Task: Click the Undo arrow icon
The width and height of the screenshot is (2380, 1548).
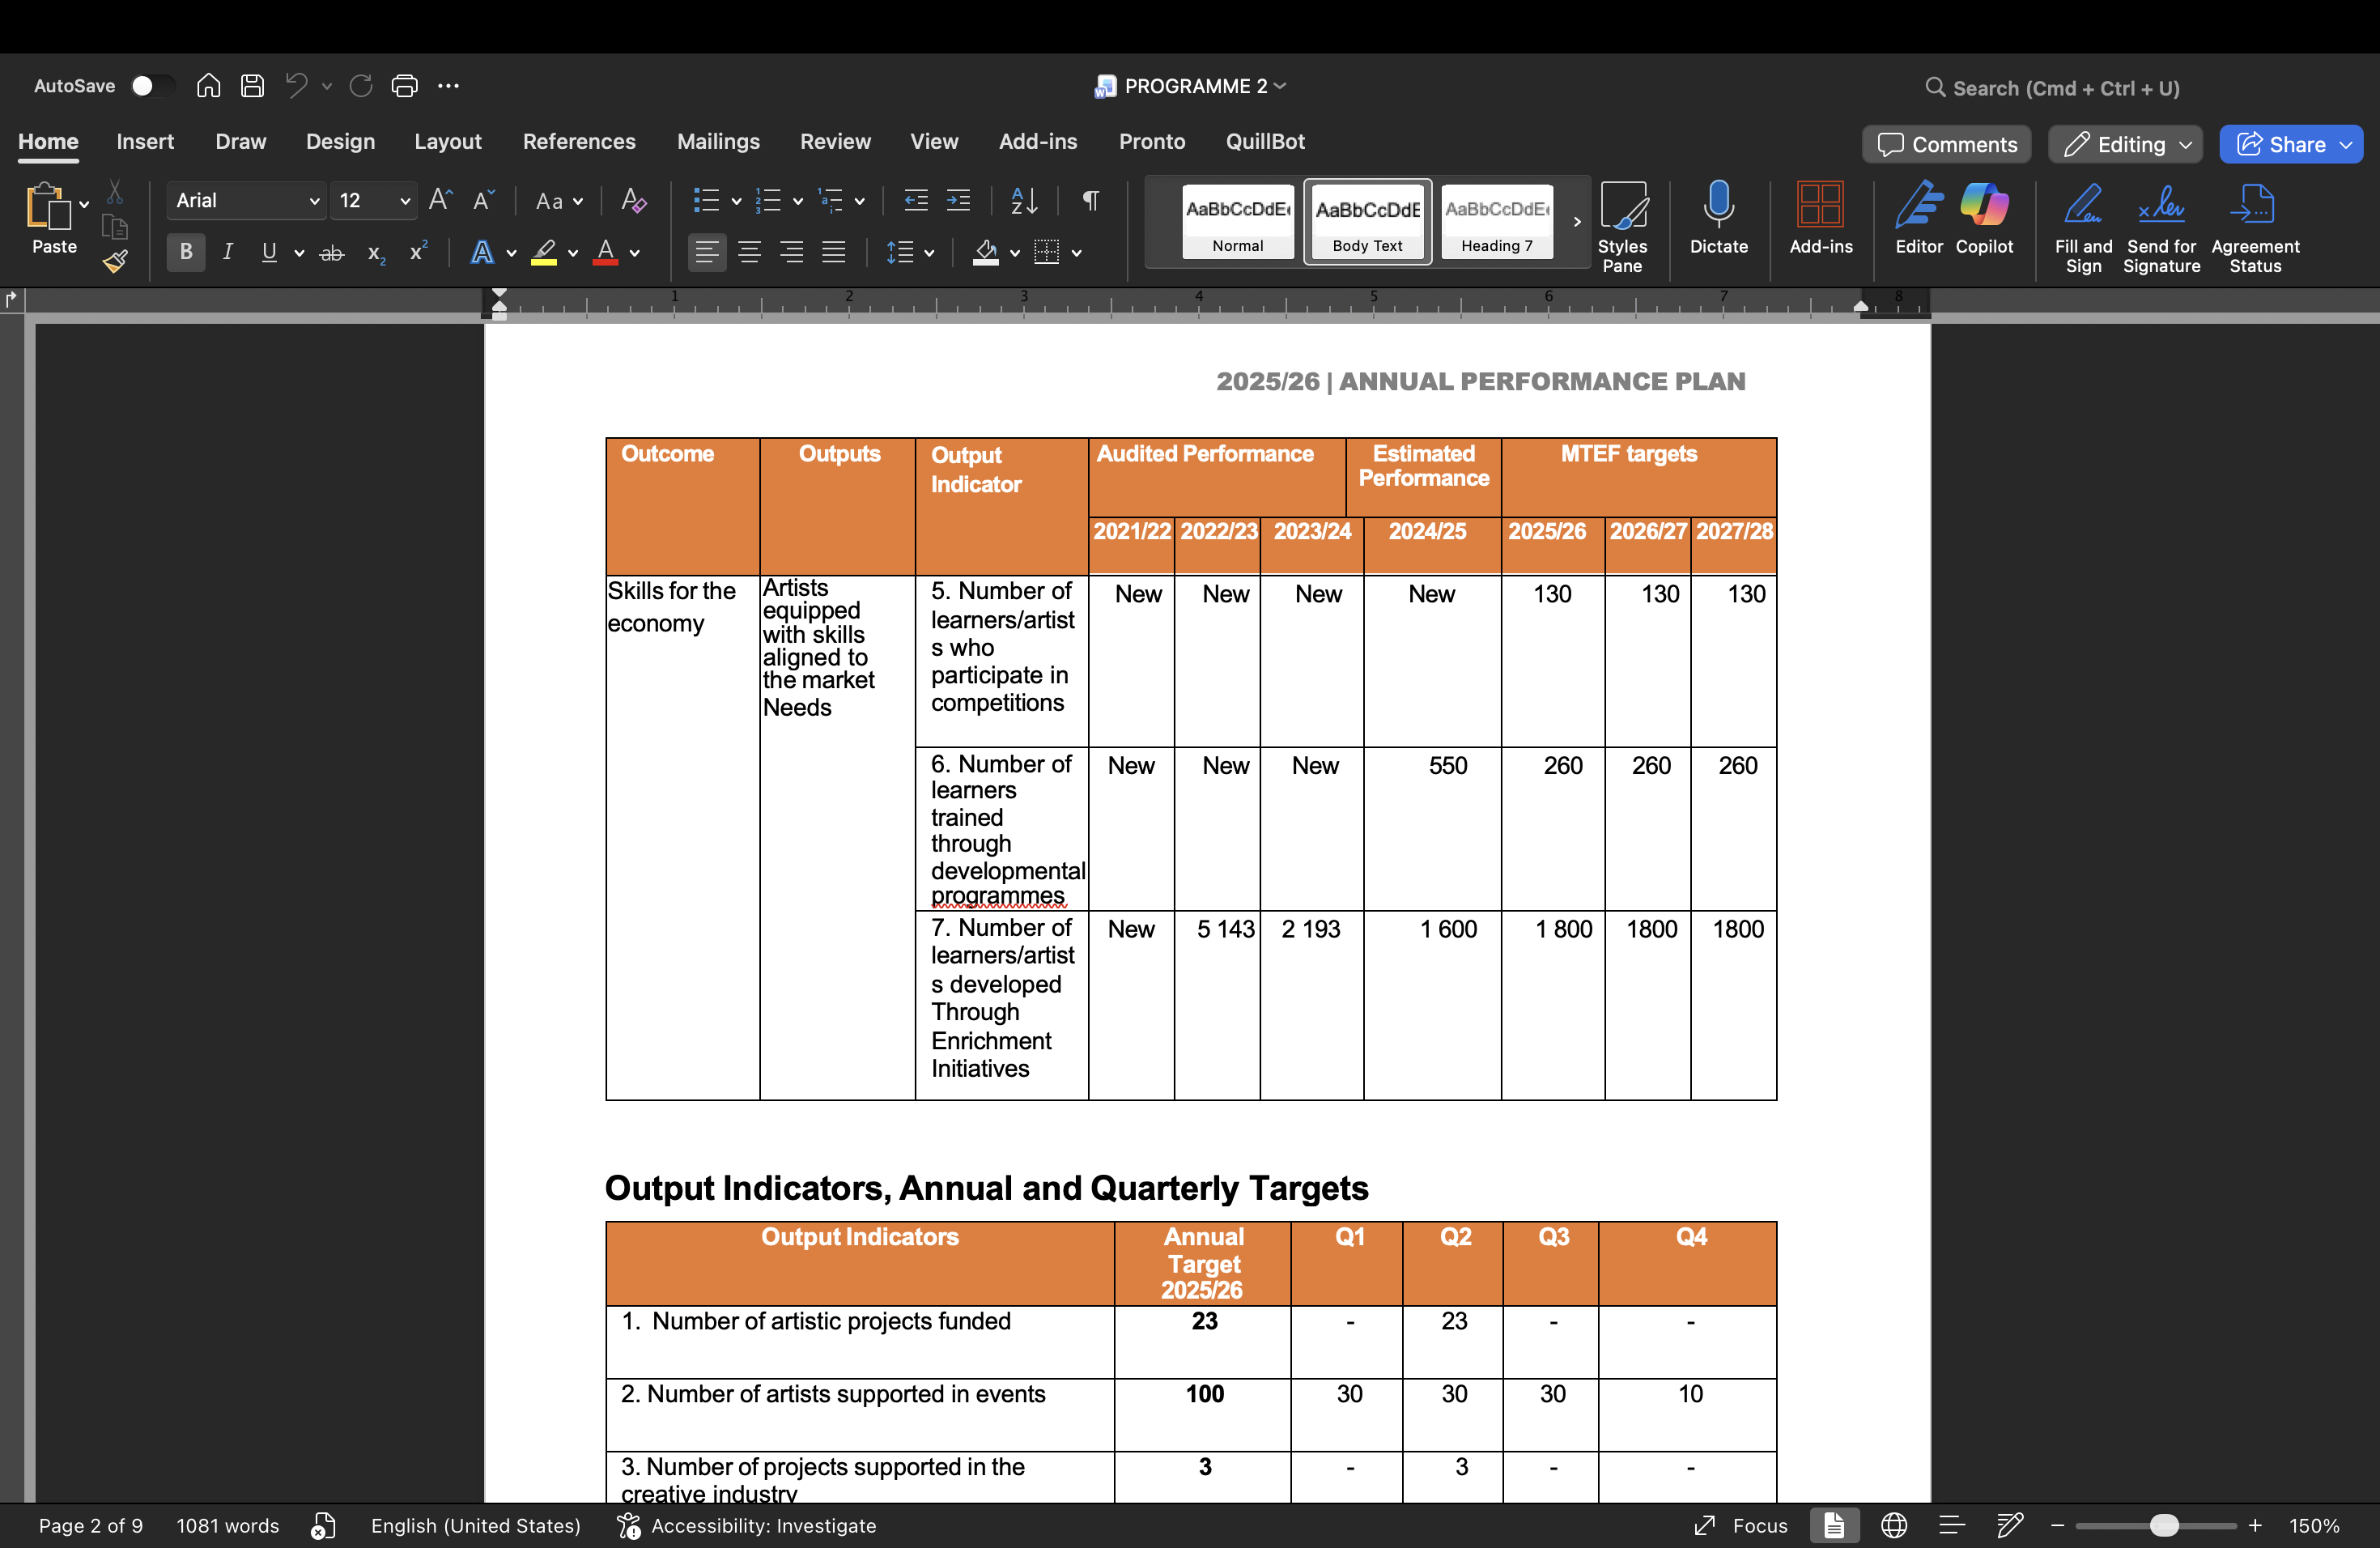Action: tap(296, 86)
